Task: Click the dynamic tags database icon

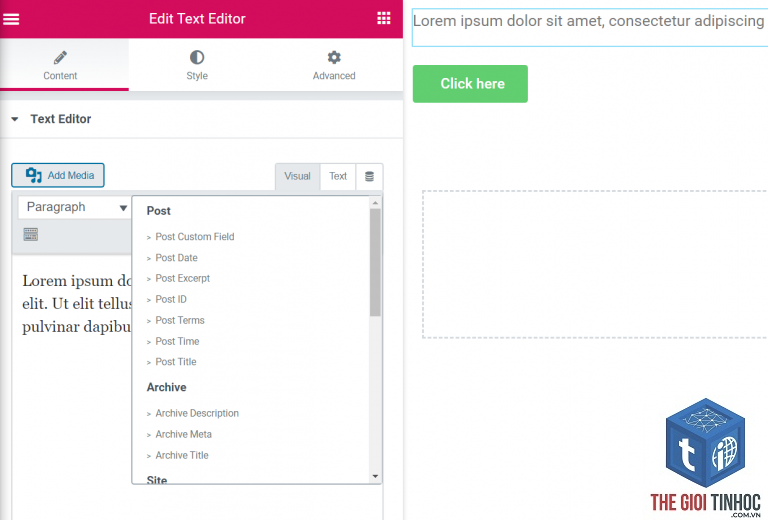Action: pyautogui.click(x=369, y=177)
